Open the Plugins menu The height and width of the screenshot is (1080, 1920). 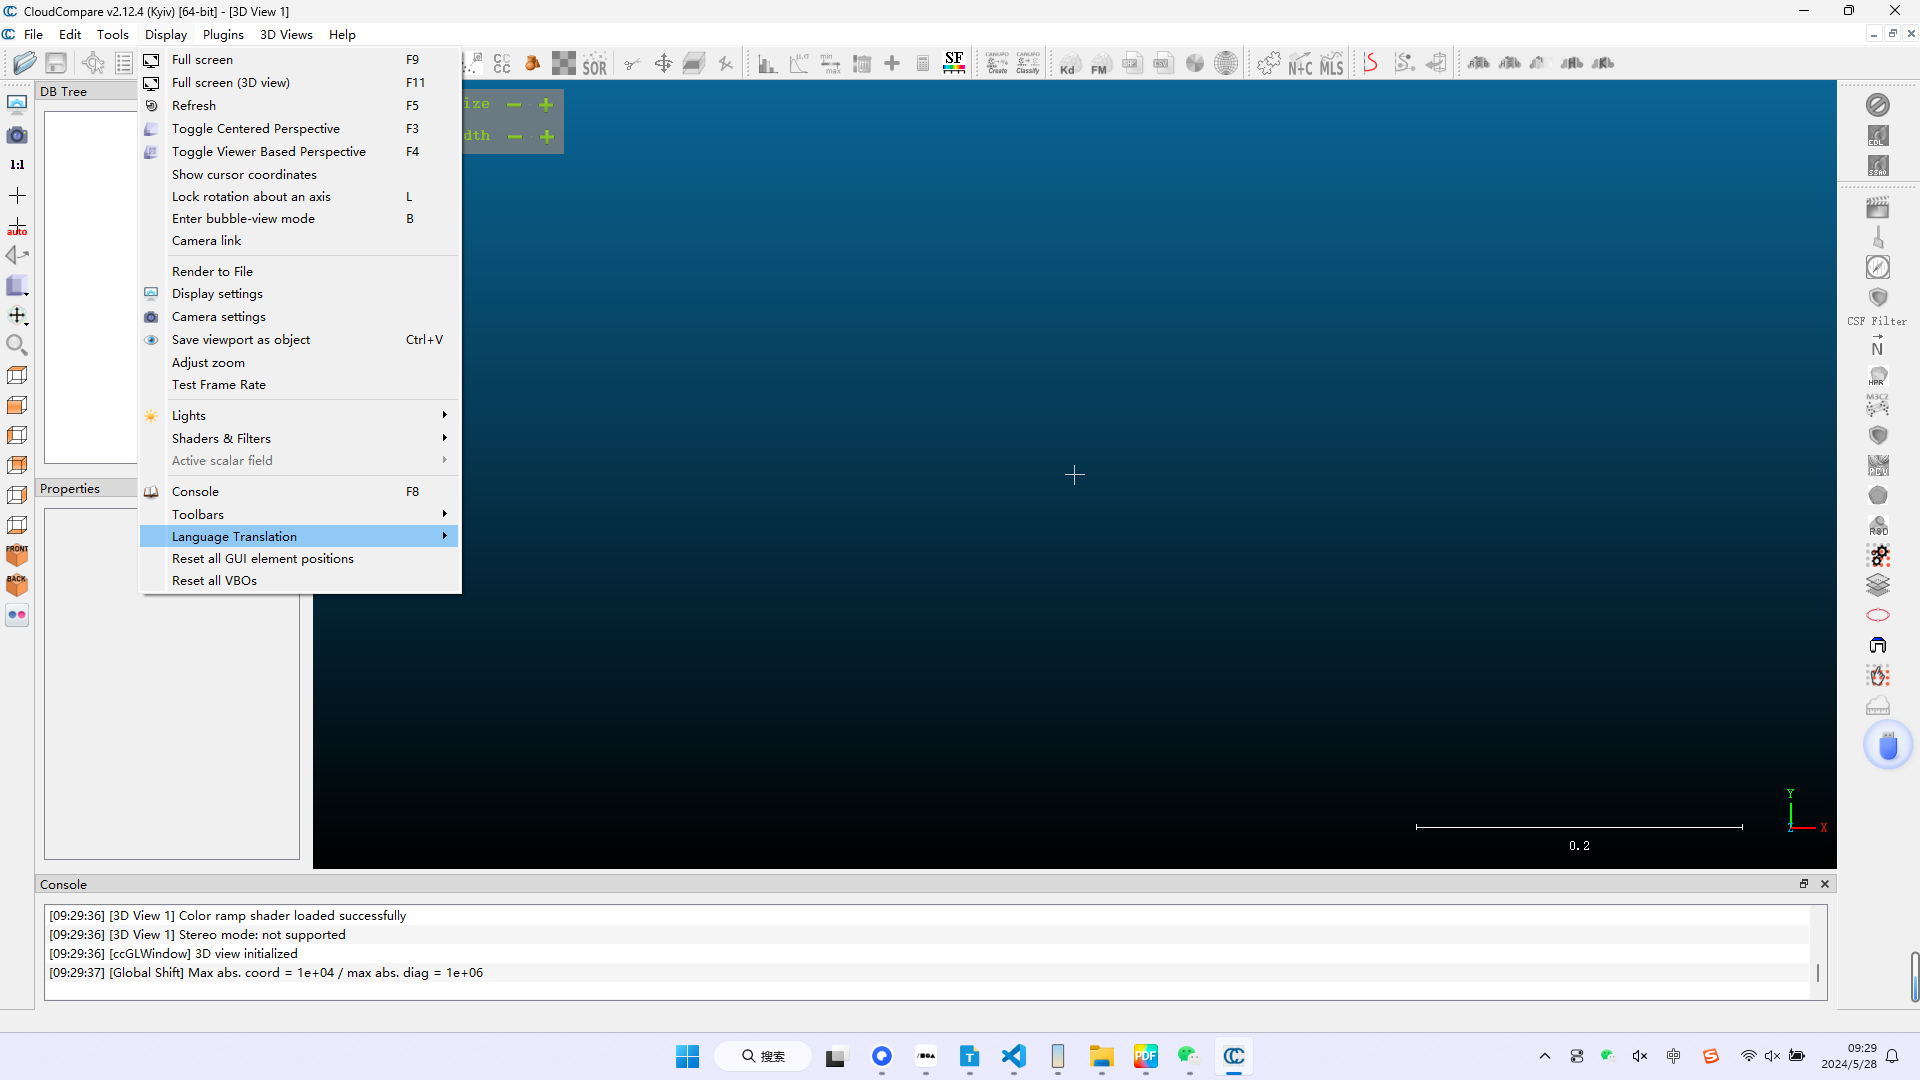point(223,35)
